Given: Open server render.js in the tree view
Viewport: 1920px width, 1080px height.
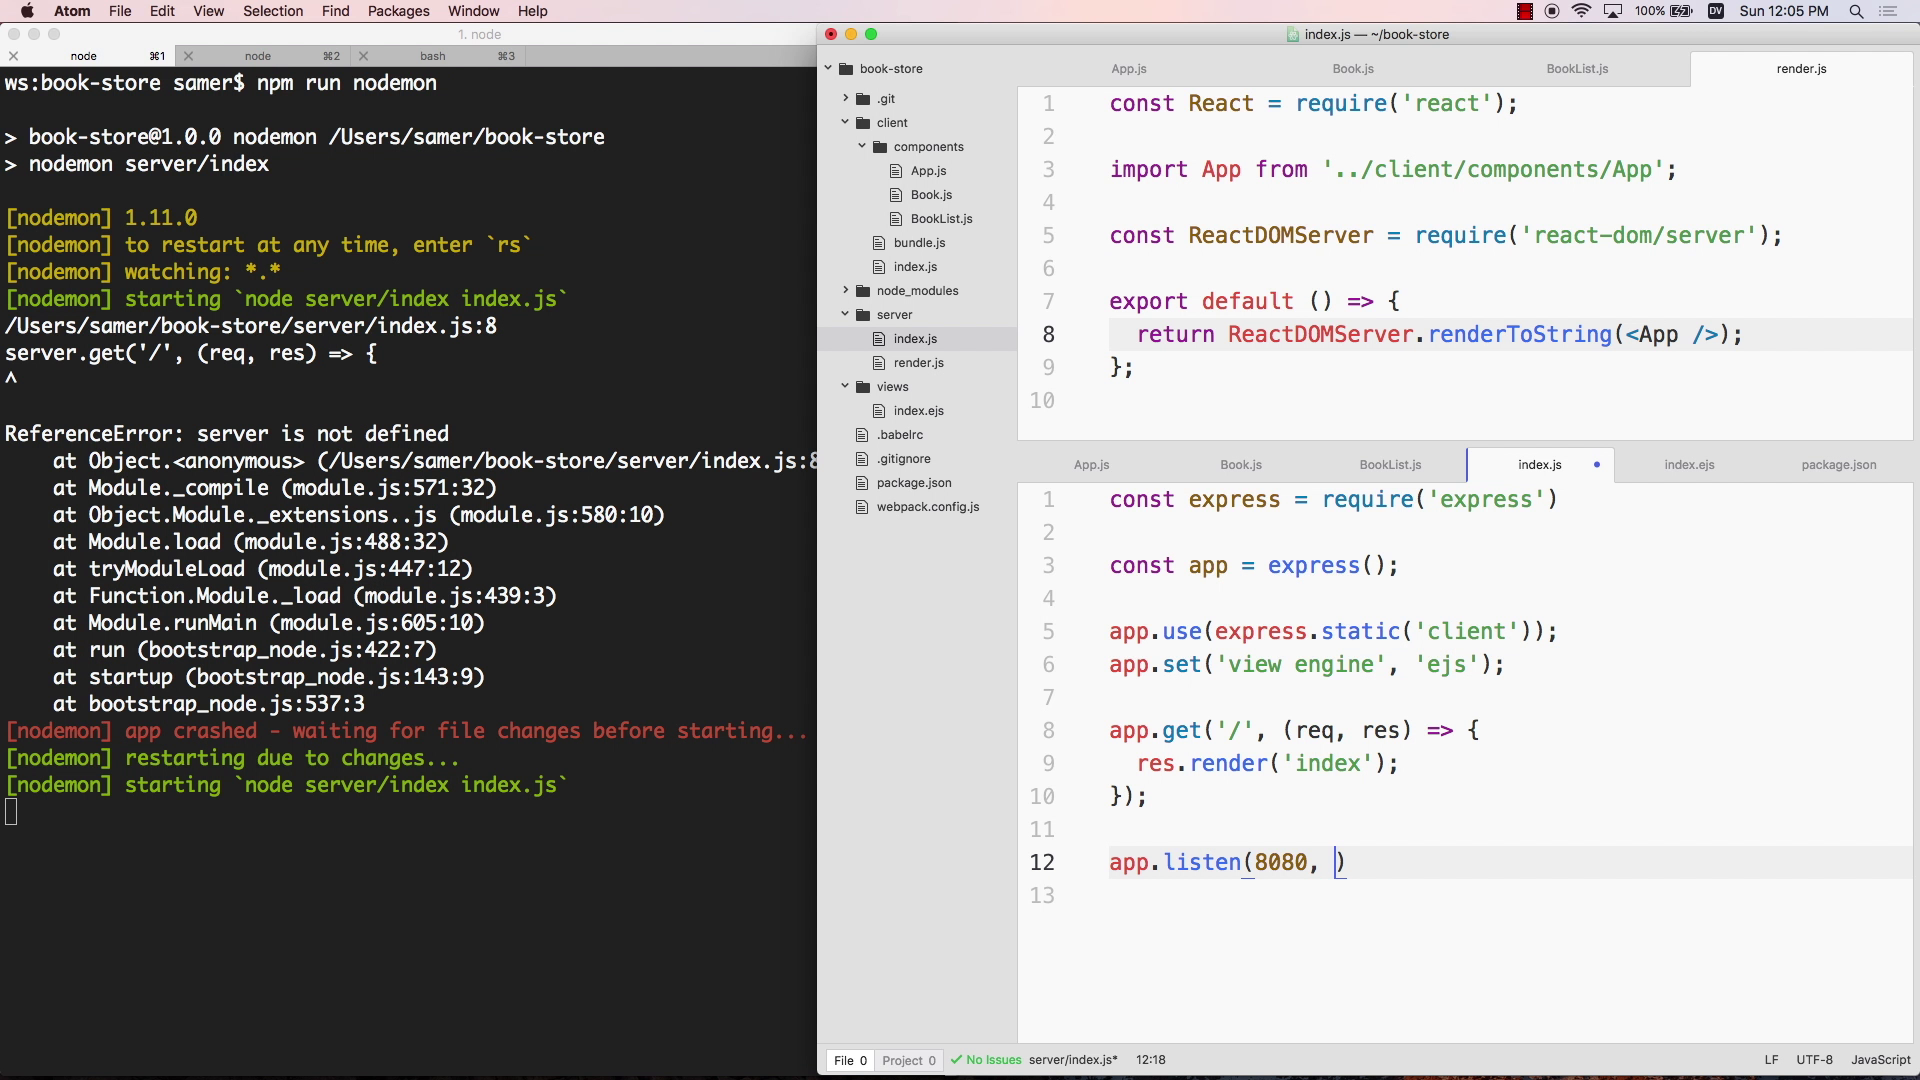Looking at the screenshot, I should [918, 363].
